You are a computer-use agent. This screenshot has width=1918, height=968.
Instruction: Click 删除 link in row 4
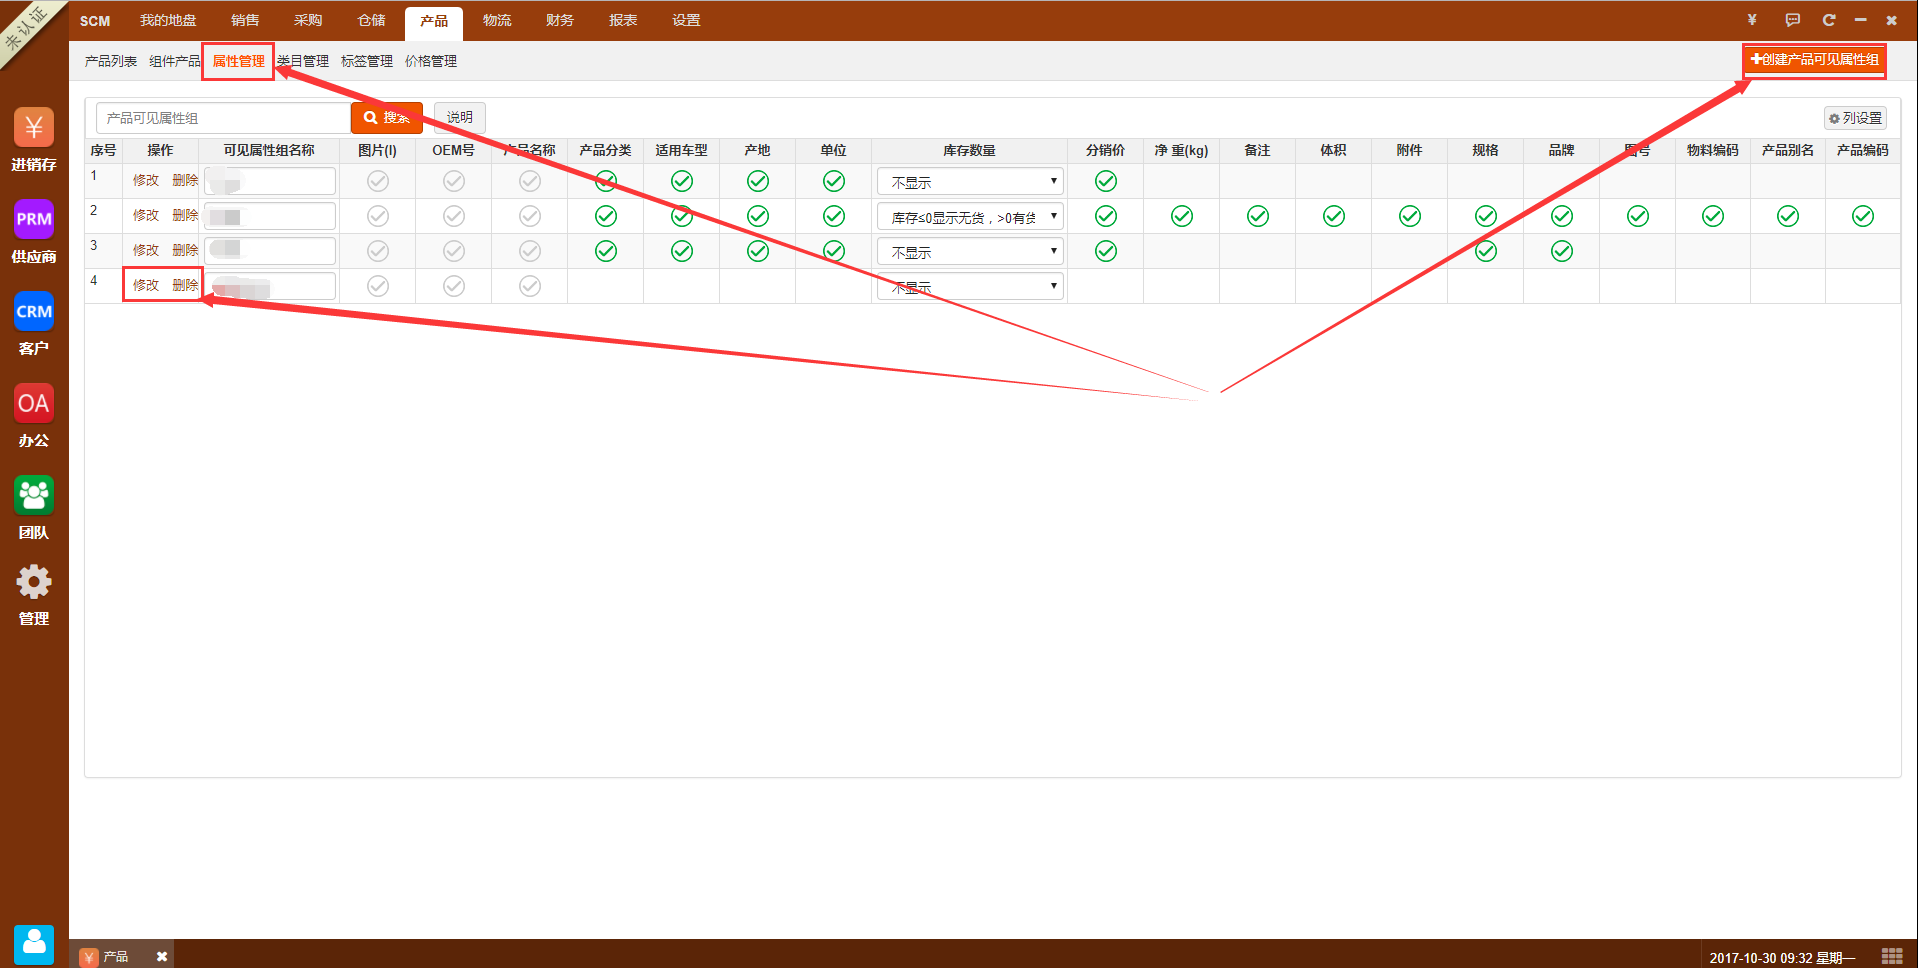click(185, 285)
